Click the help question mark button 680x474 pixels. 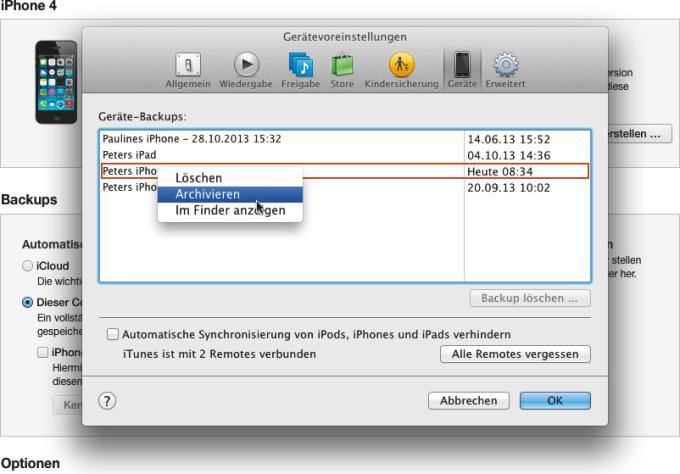107,401
